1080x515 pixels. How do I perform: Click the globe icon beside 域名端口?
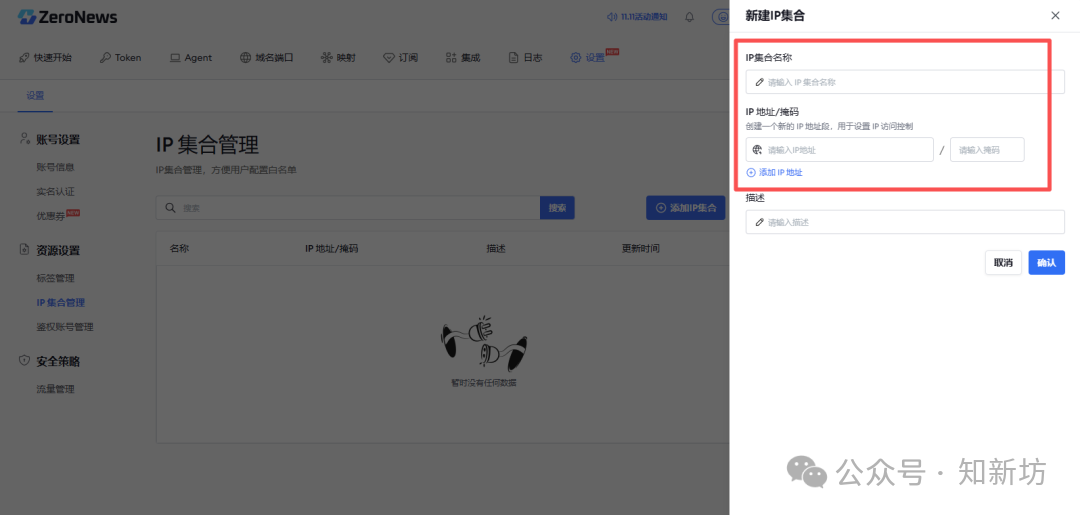pyautogui.click(x=245, y=58)
